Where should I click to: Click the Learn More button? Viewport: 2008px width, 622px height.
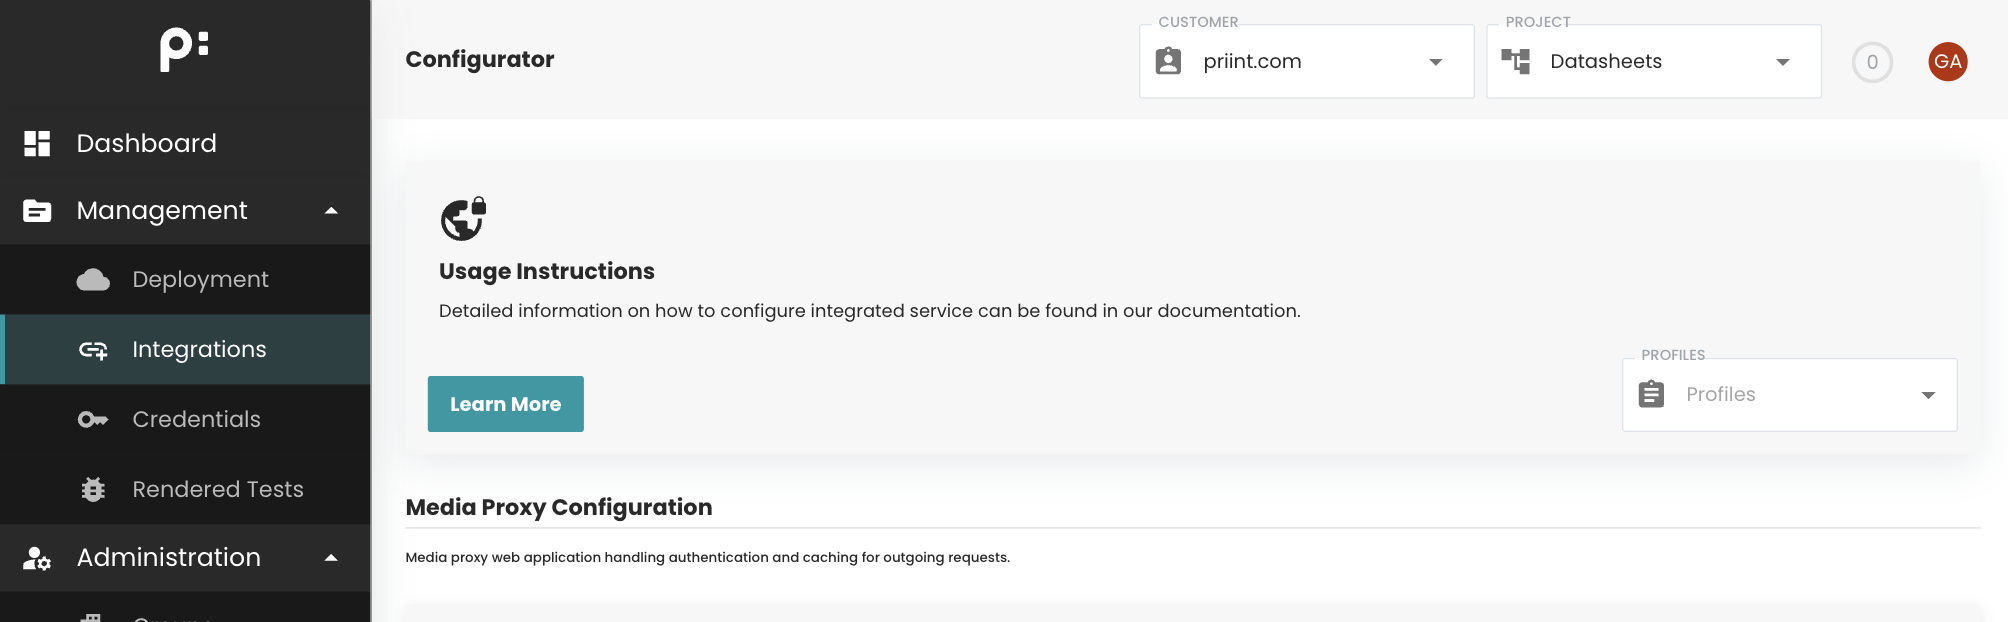(x=506, y=404)
